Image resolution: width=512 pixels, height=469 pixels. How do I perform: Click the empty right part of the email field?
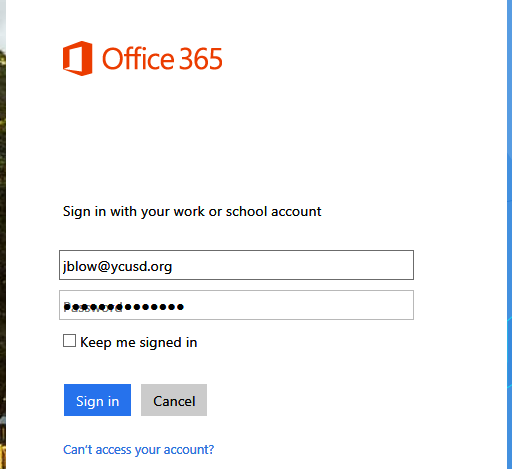click(x=293, y=265)
